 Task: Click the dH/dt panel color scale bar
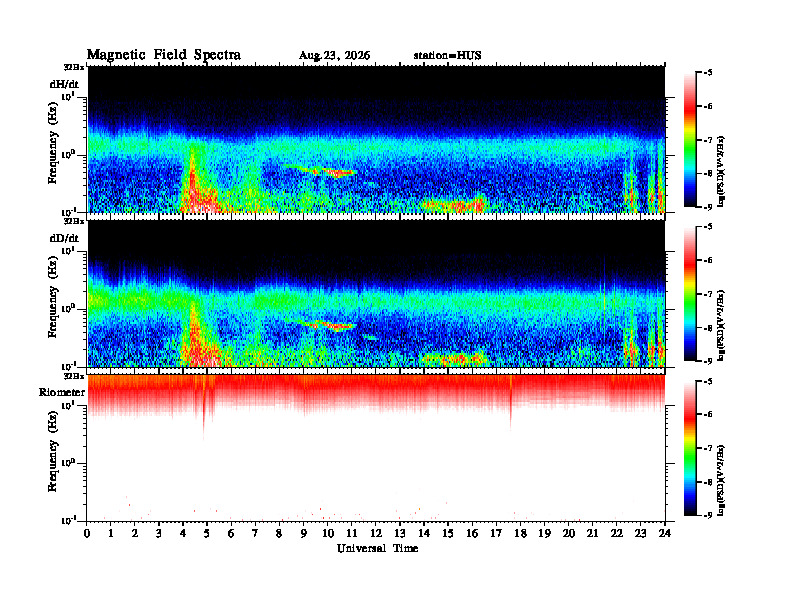pyautogui.click(x=690, y=140)
